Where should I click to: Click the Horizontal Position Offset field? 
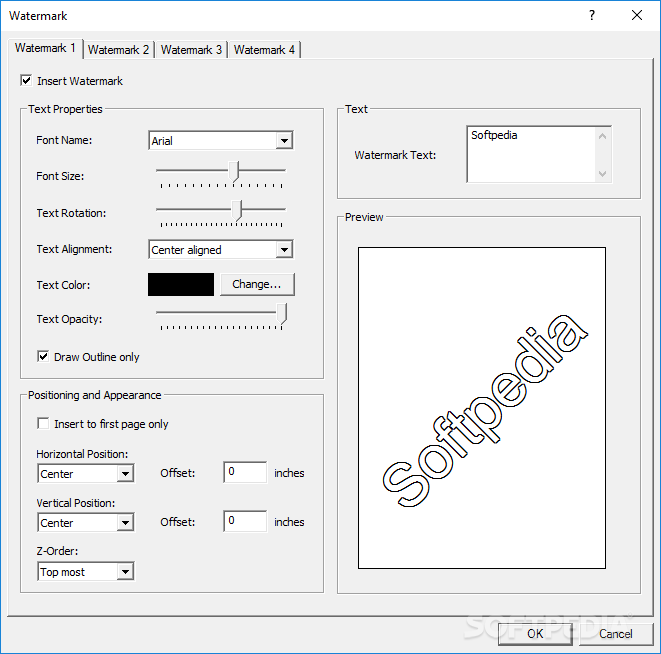point(245,472)
